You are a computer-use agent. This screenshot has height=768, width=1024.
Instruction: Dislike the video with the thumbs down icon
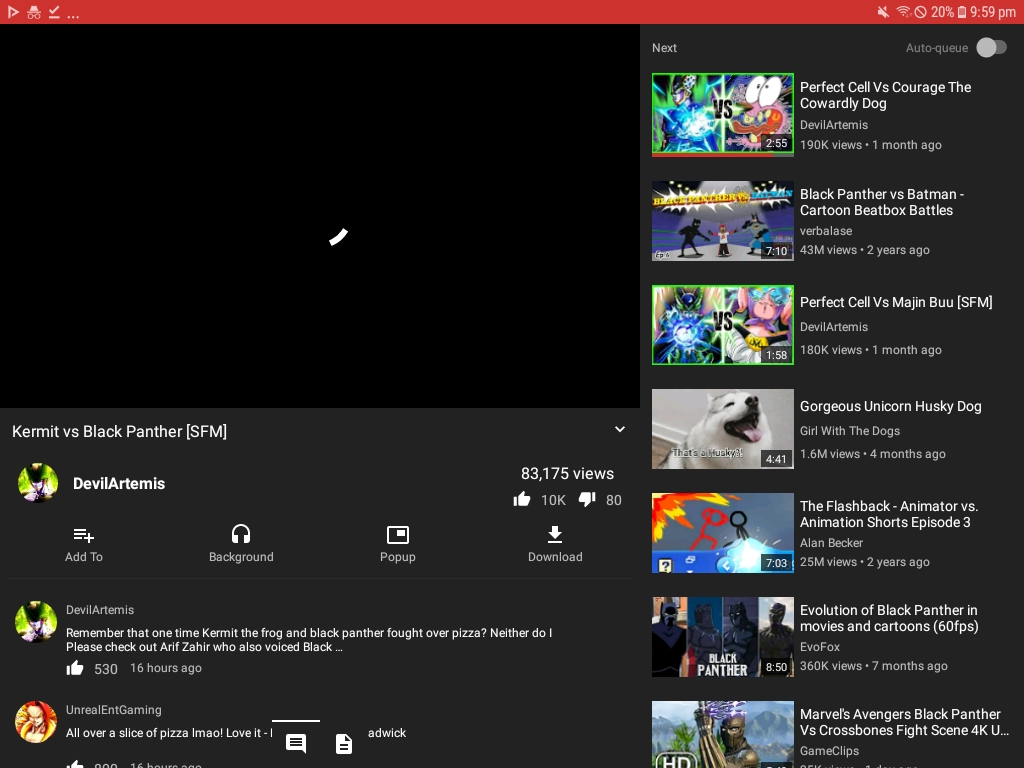[587, 499]
